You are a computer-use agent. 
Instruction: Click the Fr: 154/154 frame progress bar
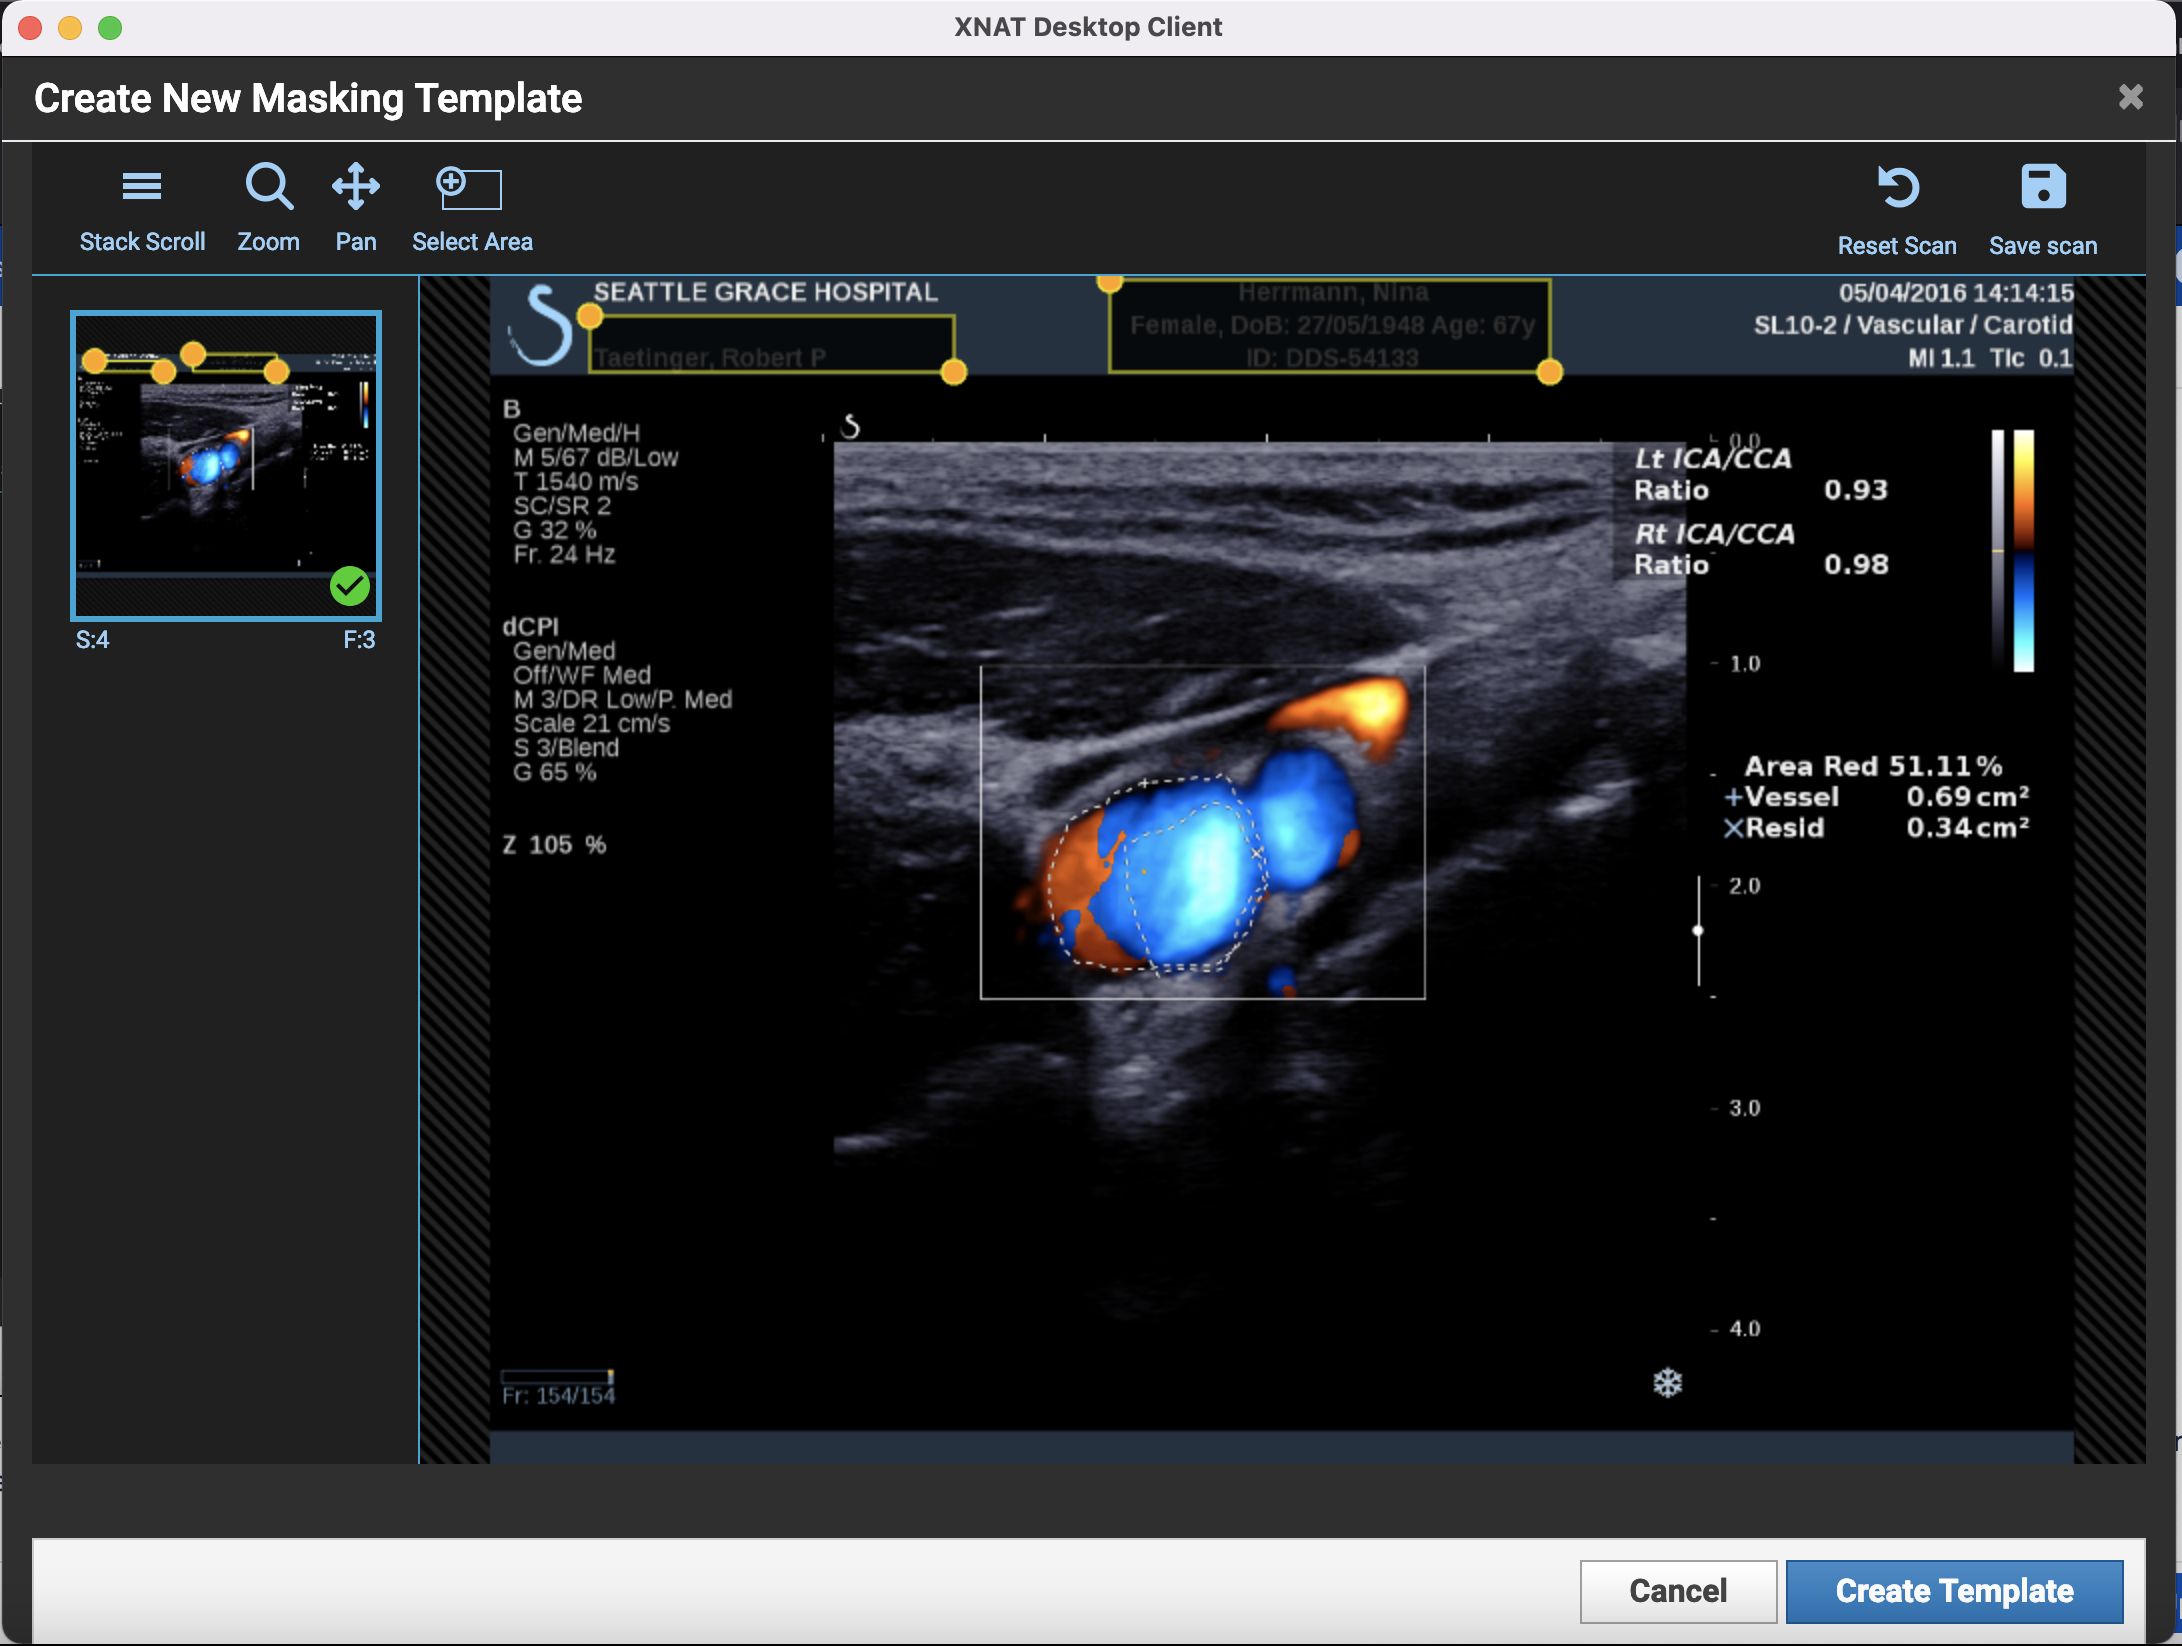557,1376
